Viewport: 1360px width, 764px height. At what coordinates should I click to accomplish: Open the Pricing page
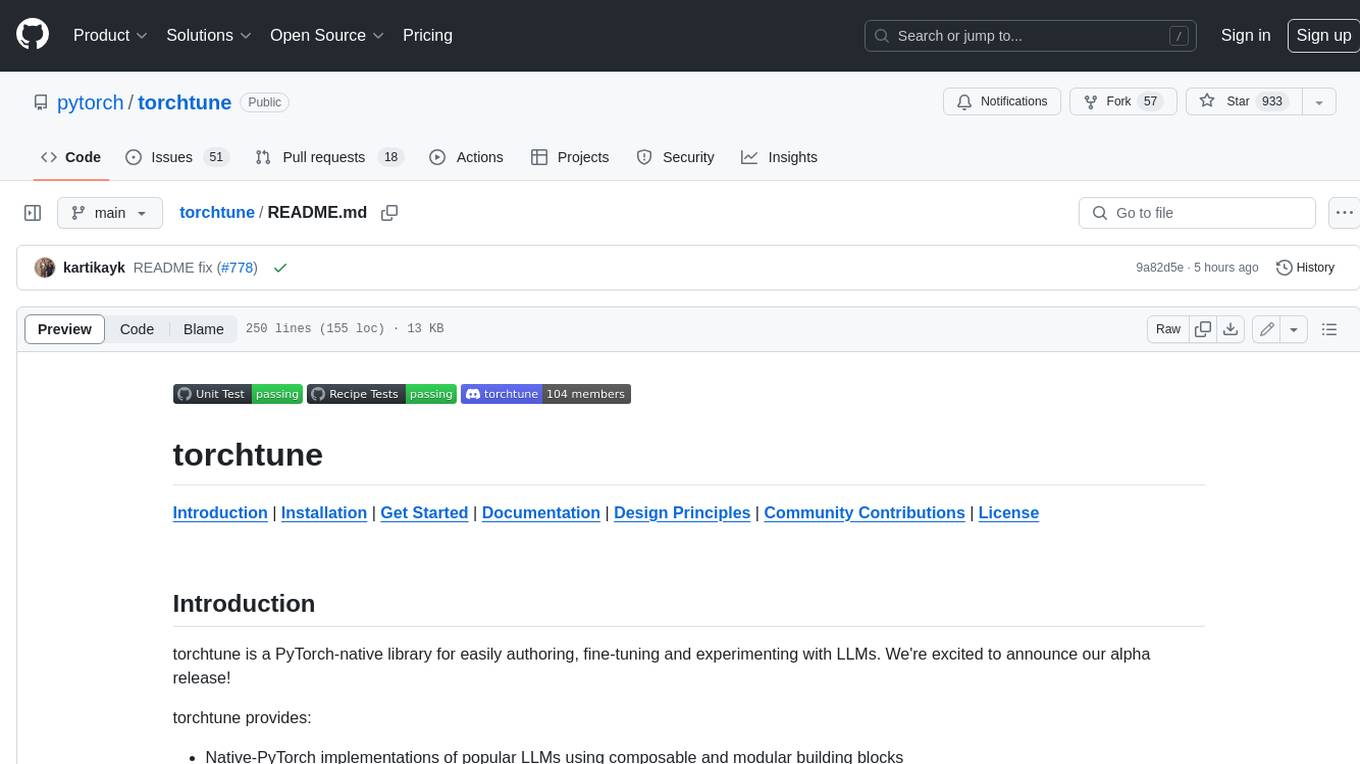click(427, 35)
